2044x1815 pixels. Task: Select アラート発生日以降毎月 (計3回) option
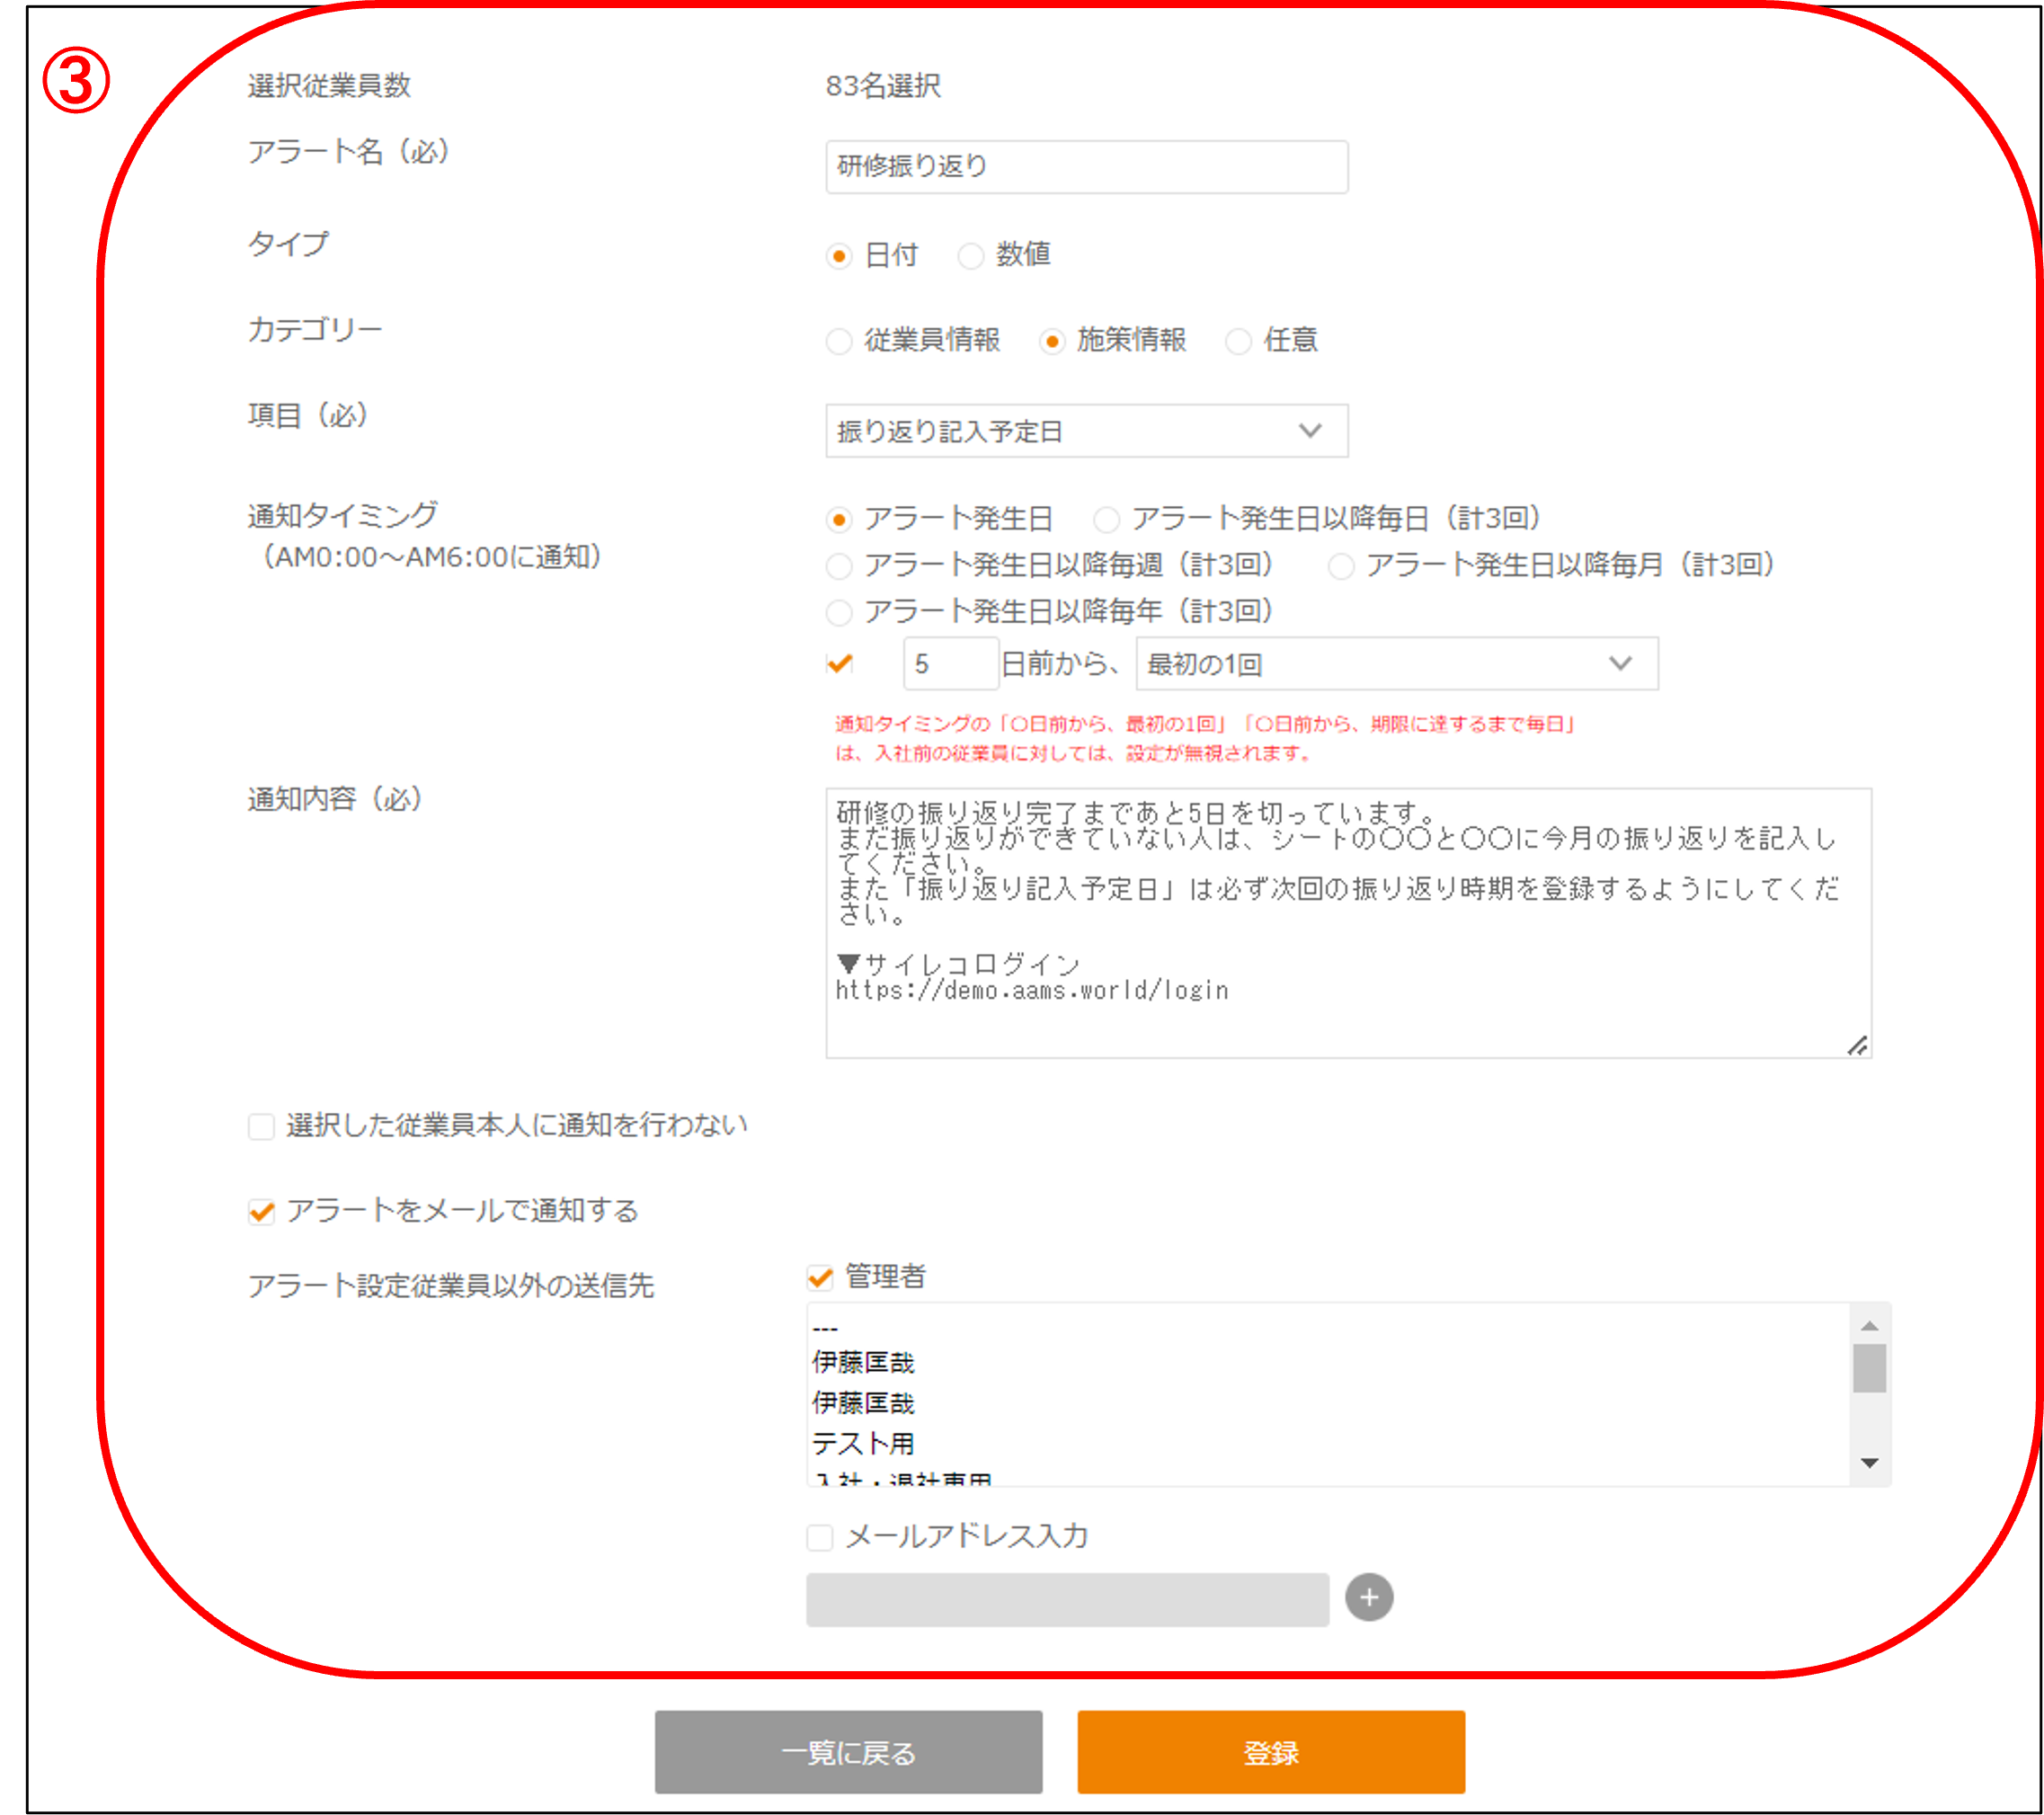point(1341,566)
